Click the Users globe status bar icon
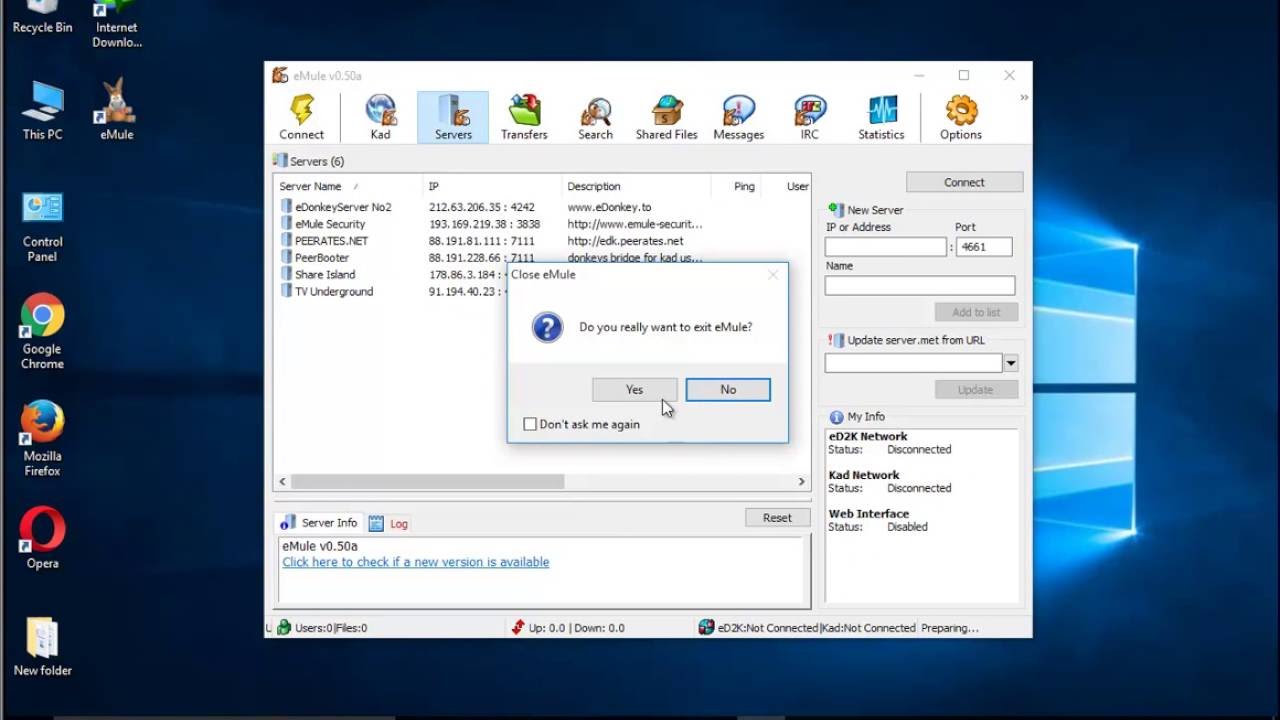Screen dimensions: 1280x720 pyautogui.click(x=284, y=628)
